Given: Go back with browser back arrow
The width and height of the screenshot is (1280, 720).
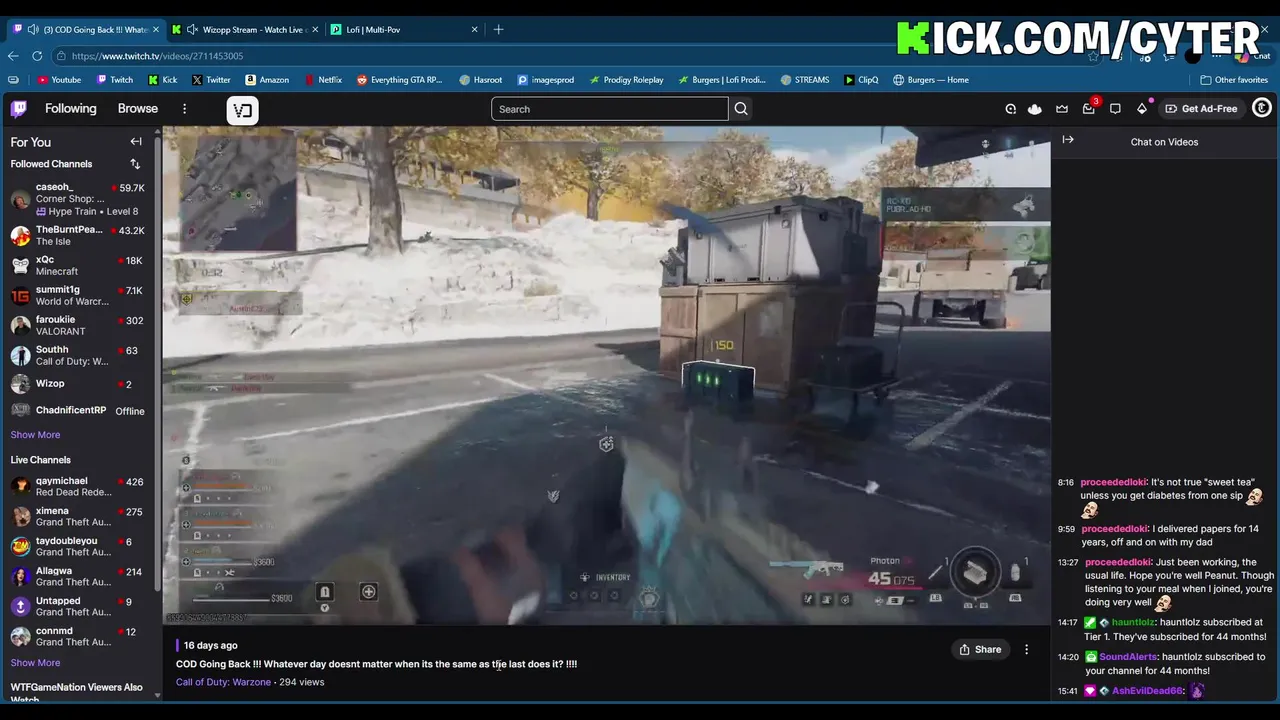Looking at the screenshot, I should [x=13, y=56].
